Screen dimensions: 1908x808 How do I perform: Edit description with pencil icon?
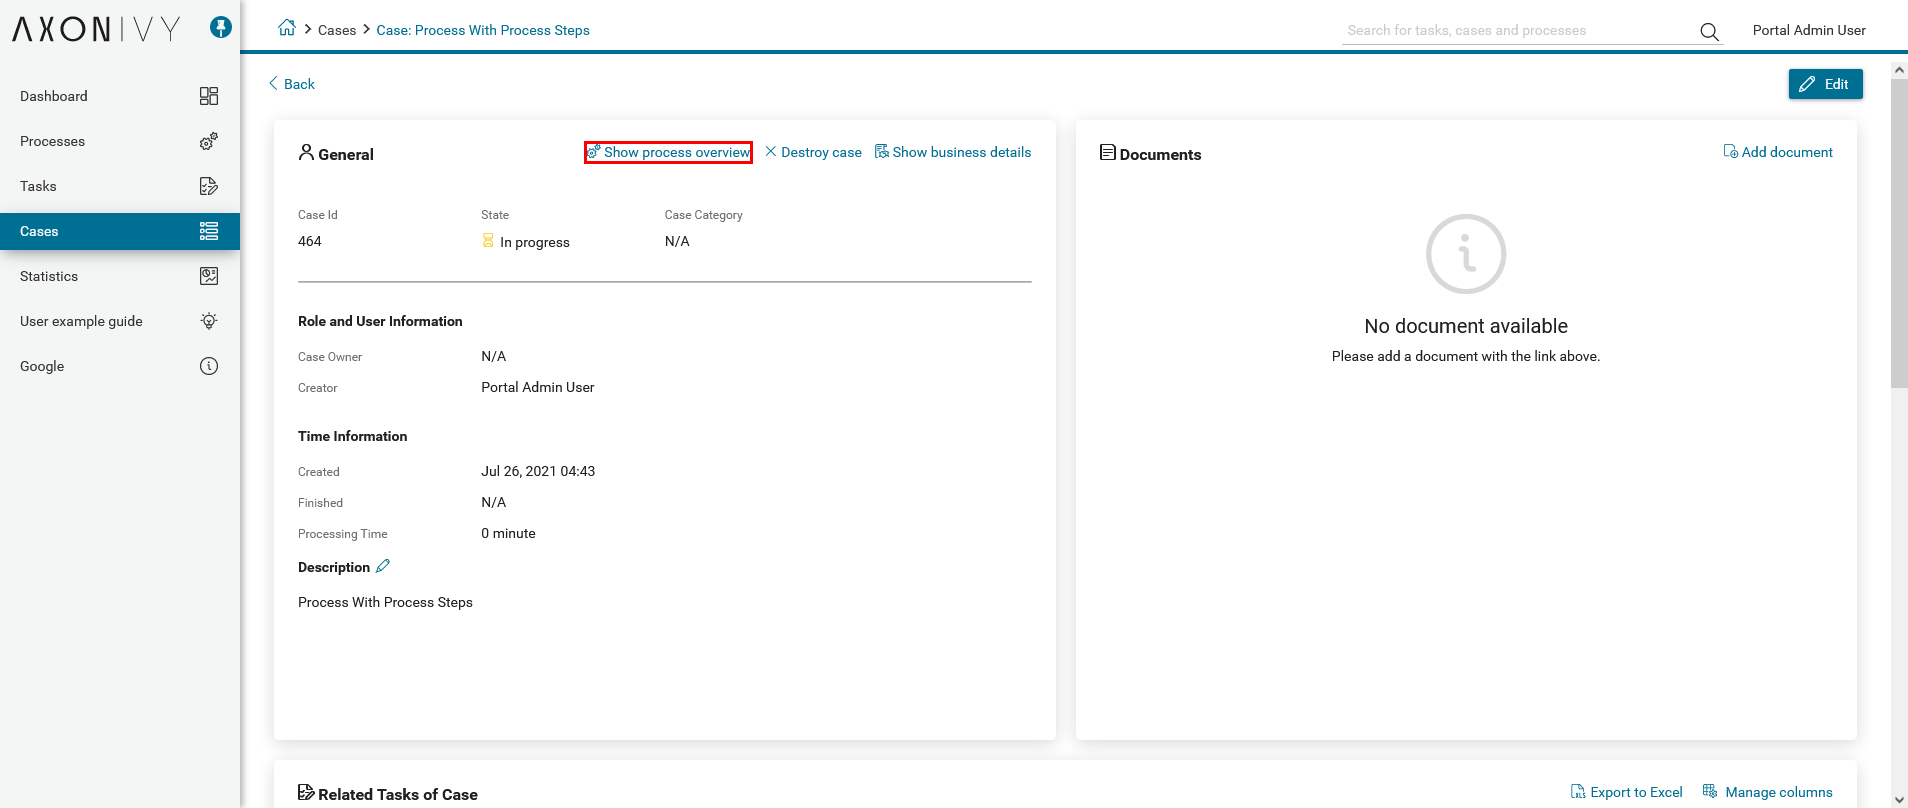[x=383, y=566]
